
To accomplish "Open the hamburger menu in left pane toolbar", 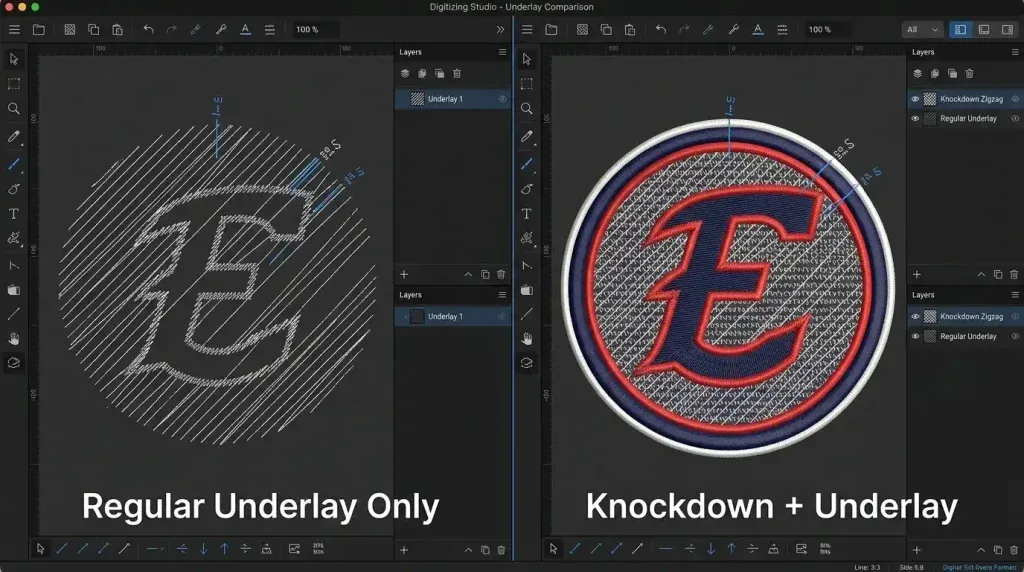I will tap(14, 29).
